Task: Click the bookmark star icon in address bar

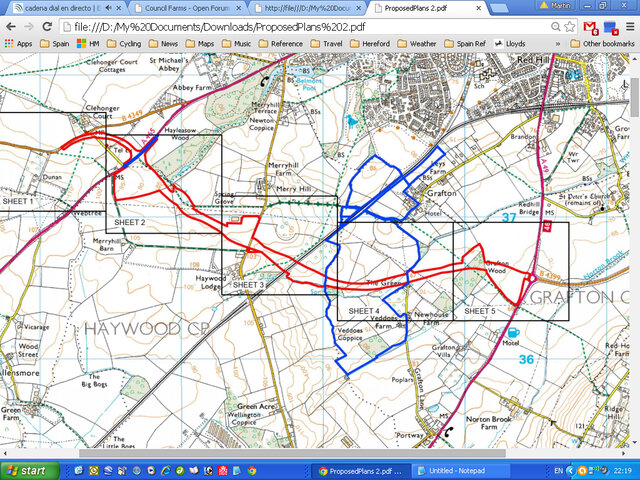Action: (568, 26)
